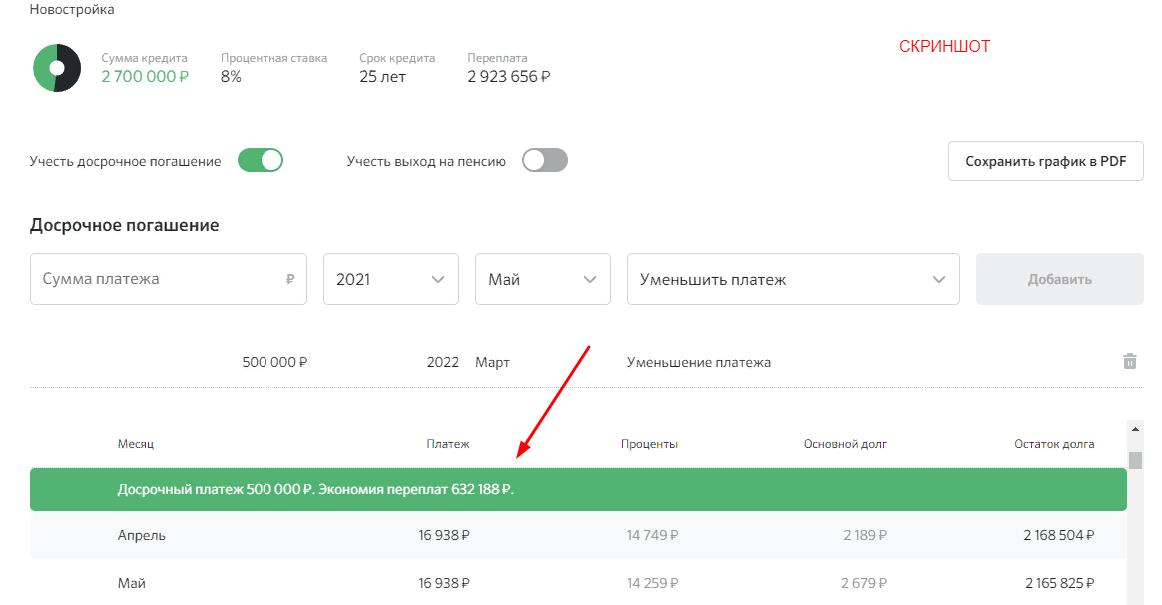Click the interest rate value 8%

click(x=231, y=76)
